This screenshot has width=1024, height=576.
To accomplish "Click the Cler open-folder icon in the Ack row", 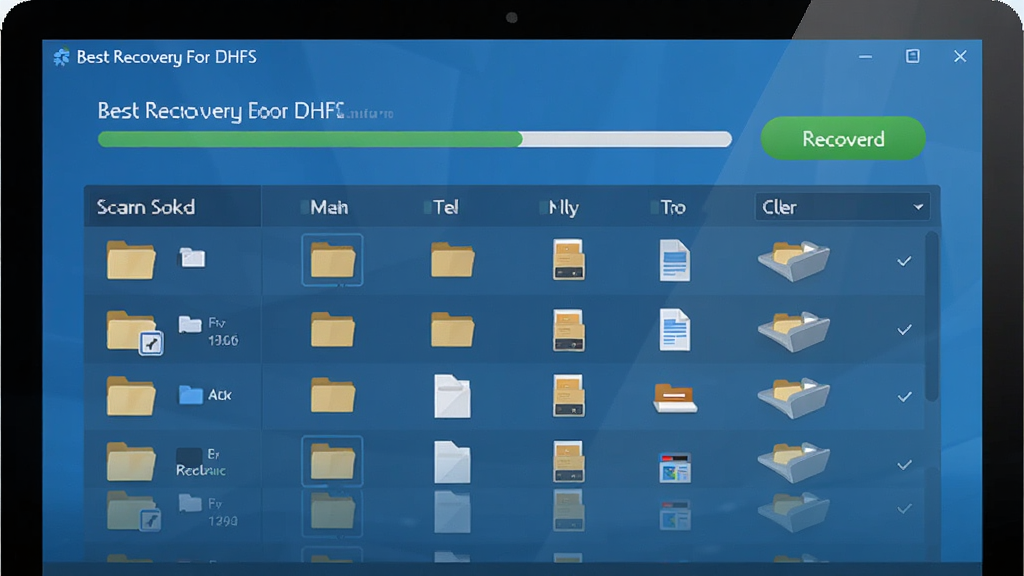I will [x=793, y=397].
